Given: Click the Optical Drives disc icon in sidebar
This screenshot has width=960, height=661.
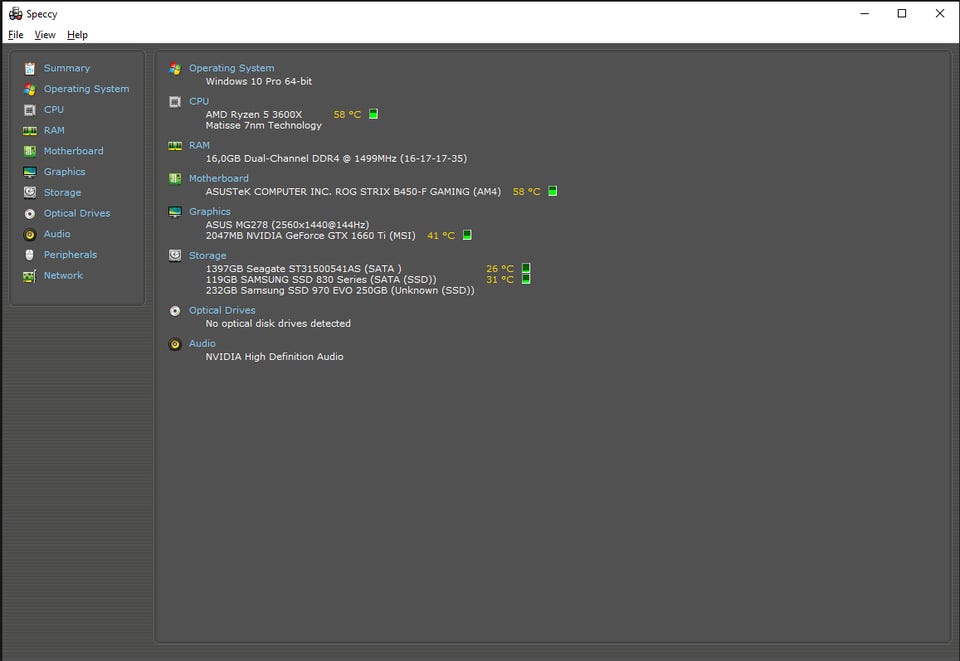Looking at the screenshot, I should click(29, 214).
